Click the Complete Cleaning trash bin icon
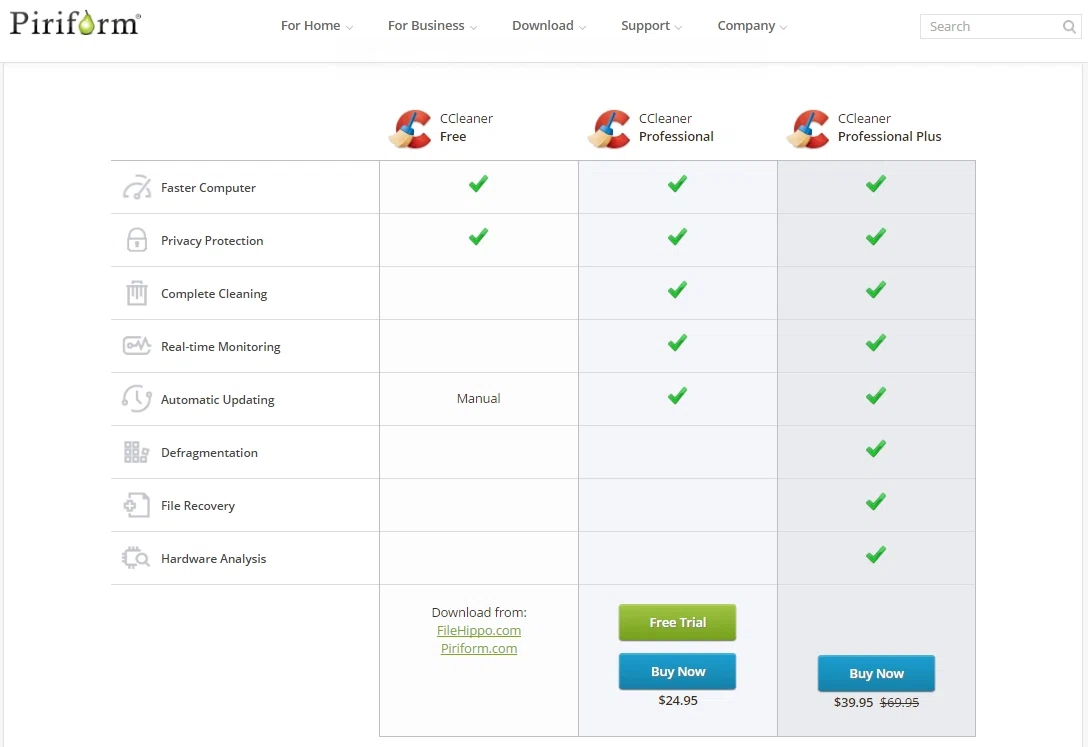This screenshot has height=747, width=1088. click(x=137, y=293)
